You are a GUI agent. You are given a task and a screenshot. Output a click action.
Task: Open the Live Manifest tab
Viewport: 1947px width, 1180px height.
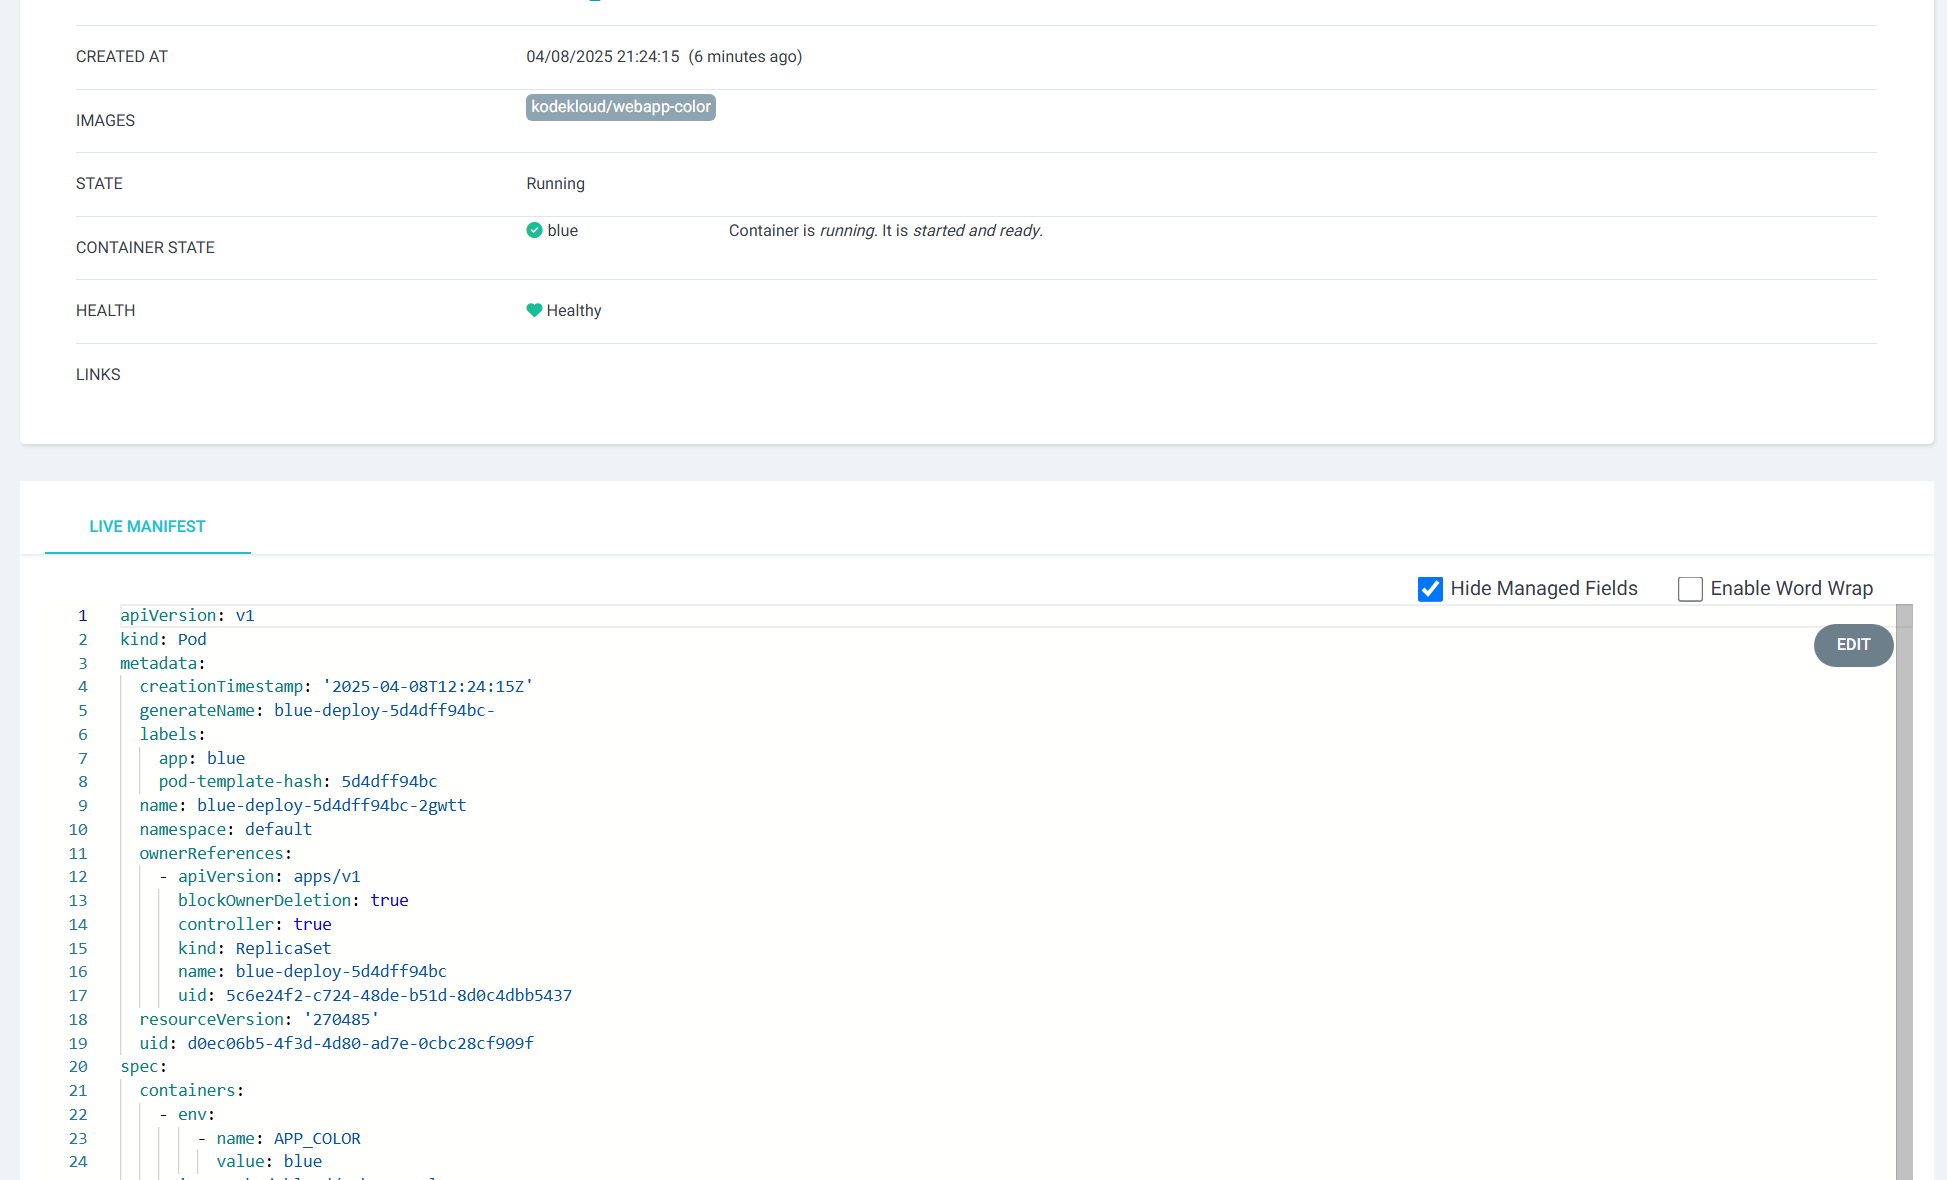(x=147, y=526)
